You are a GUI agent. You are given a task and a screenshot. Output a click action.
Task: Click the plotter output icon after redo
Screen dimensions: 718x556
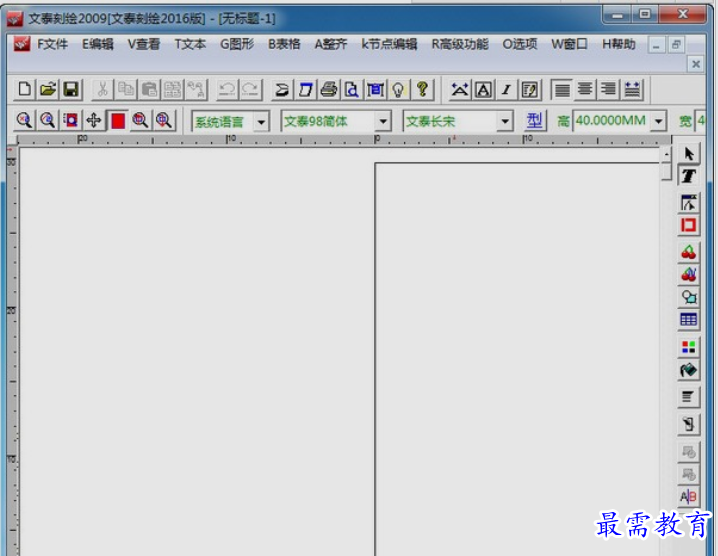tap(282, 89)
